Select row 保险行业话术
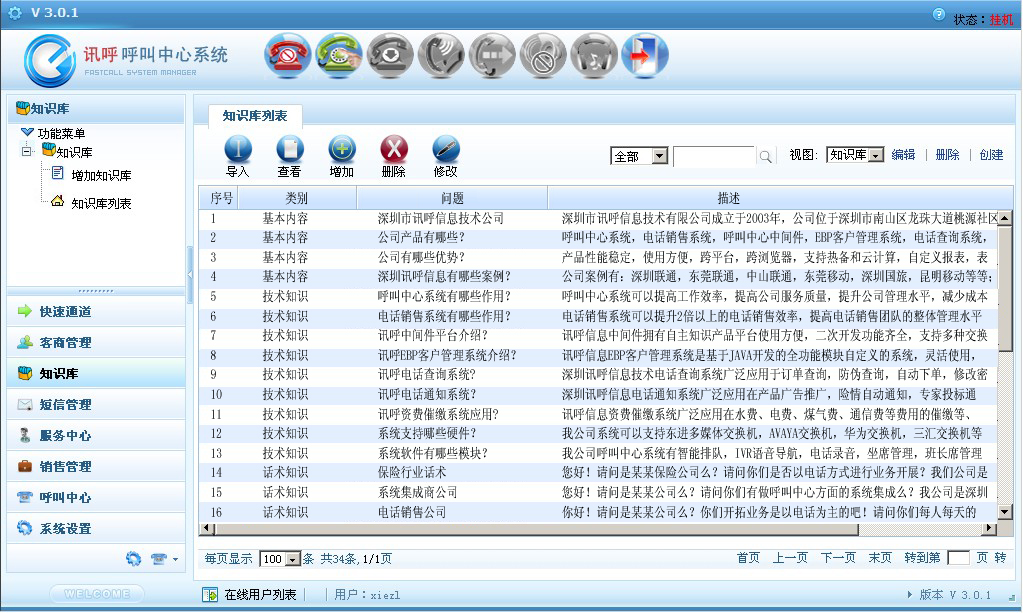Viewport: 1023px width, 613px height. coord(598,473)
